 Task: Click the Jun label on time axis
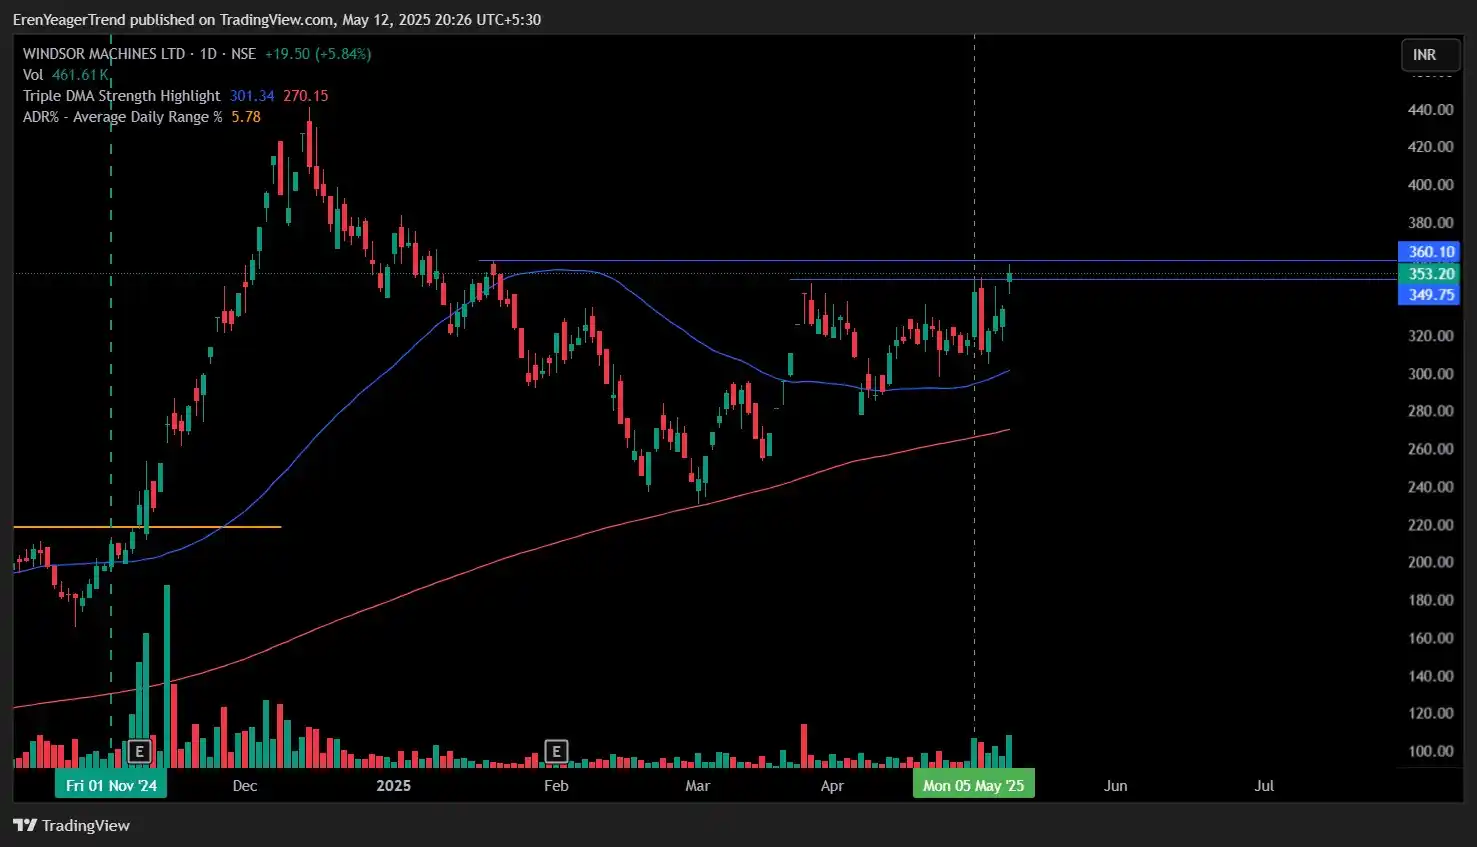tap(1116, 786)
